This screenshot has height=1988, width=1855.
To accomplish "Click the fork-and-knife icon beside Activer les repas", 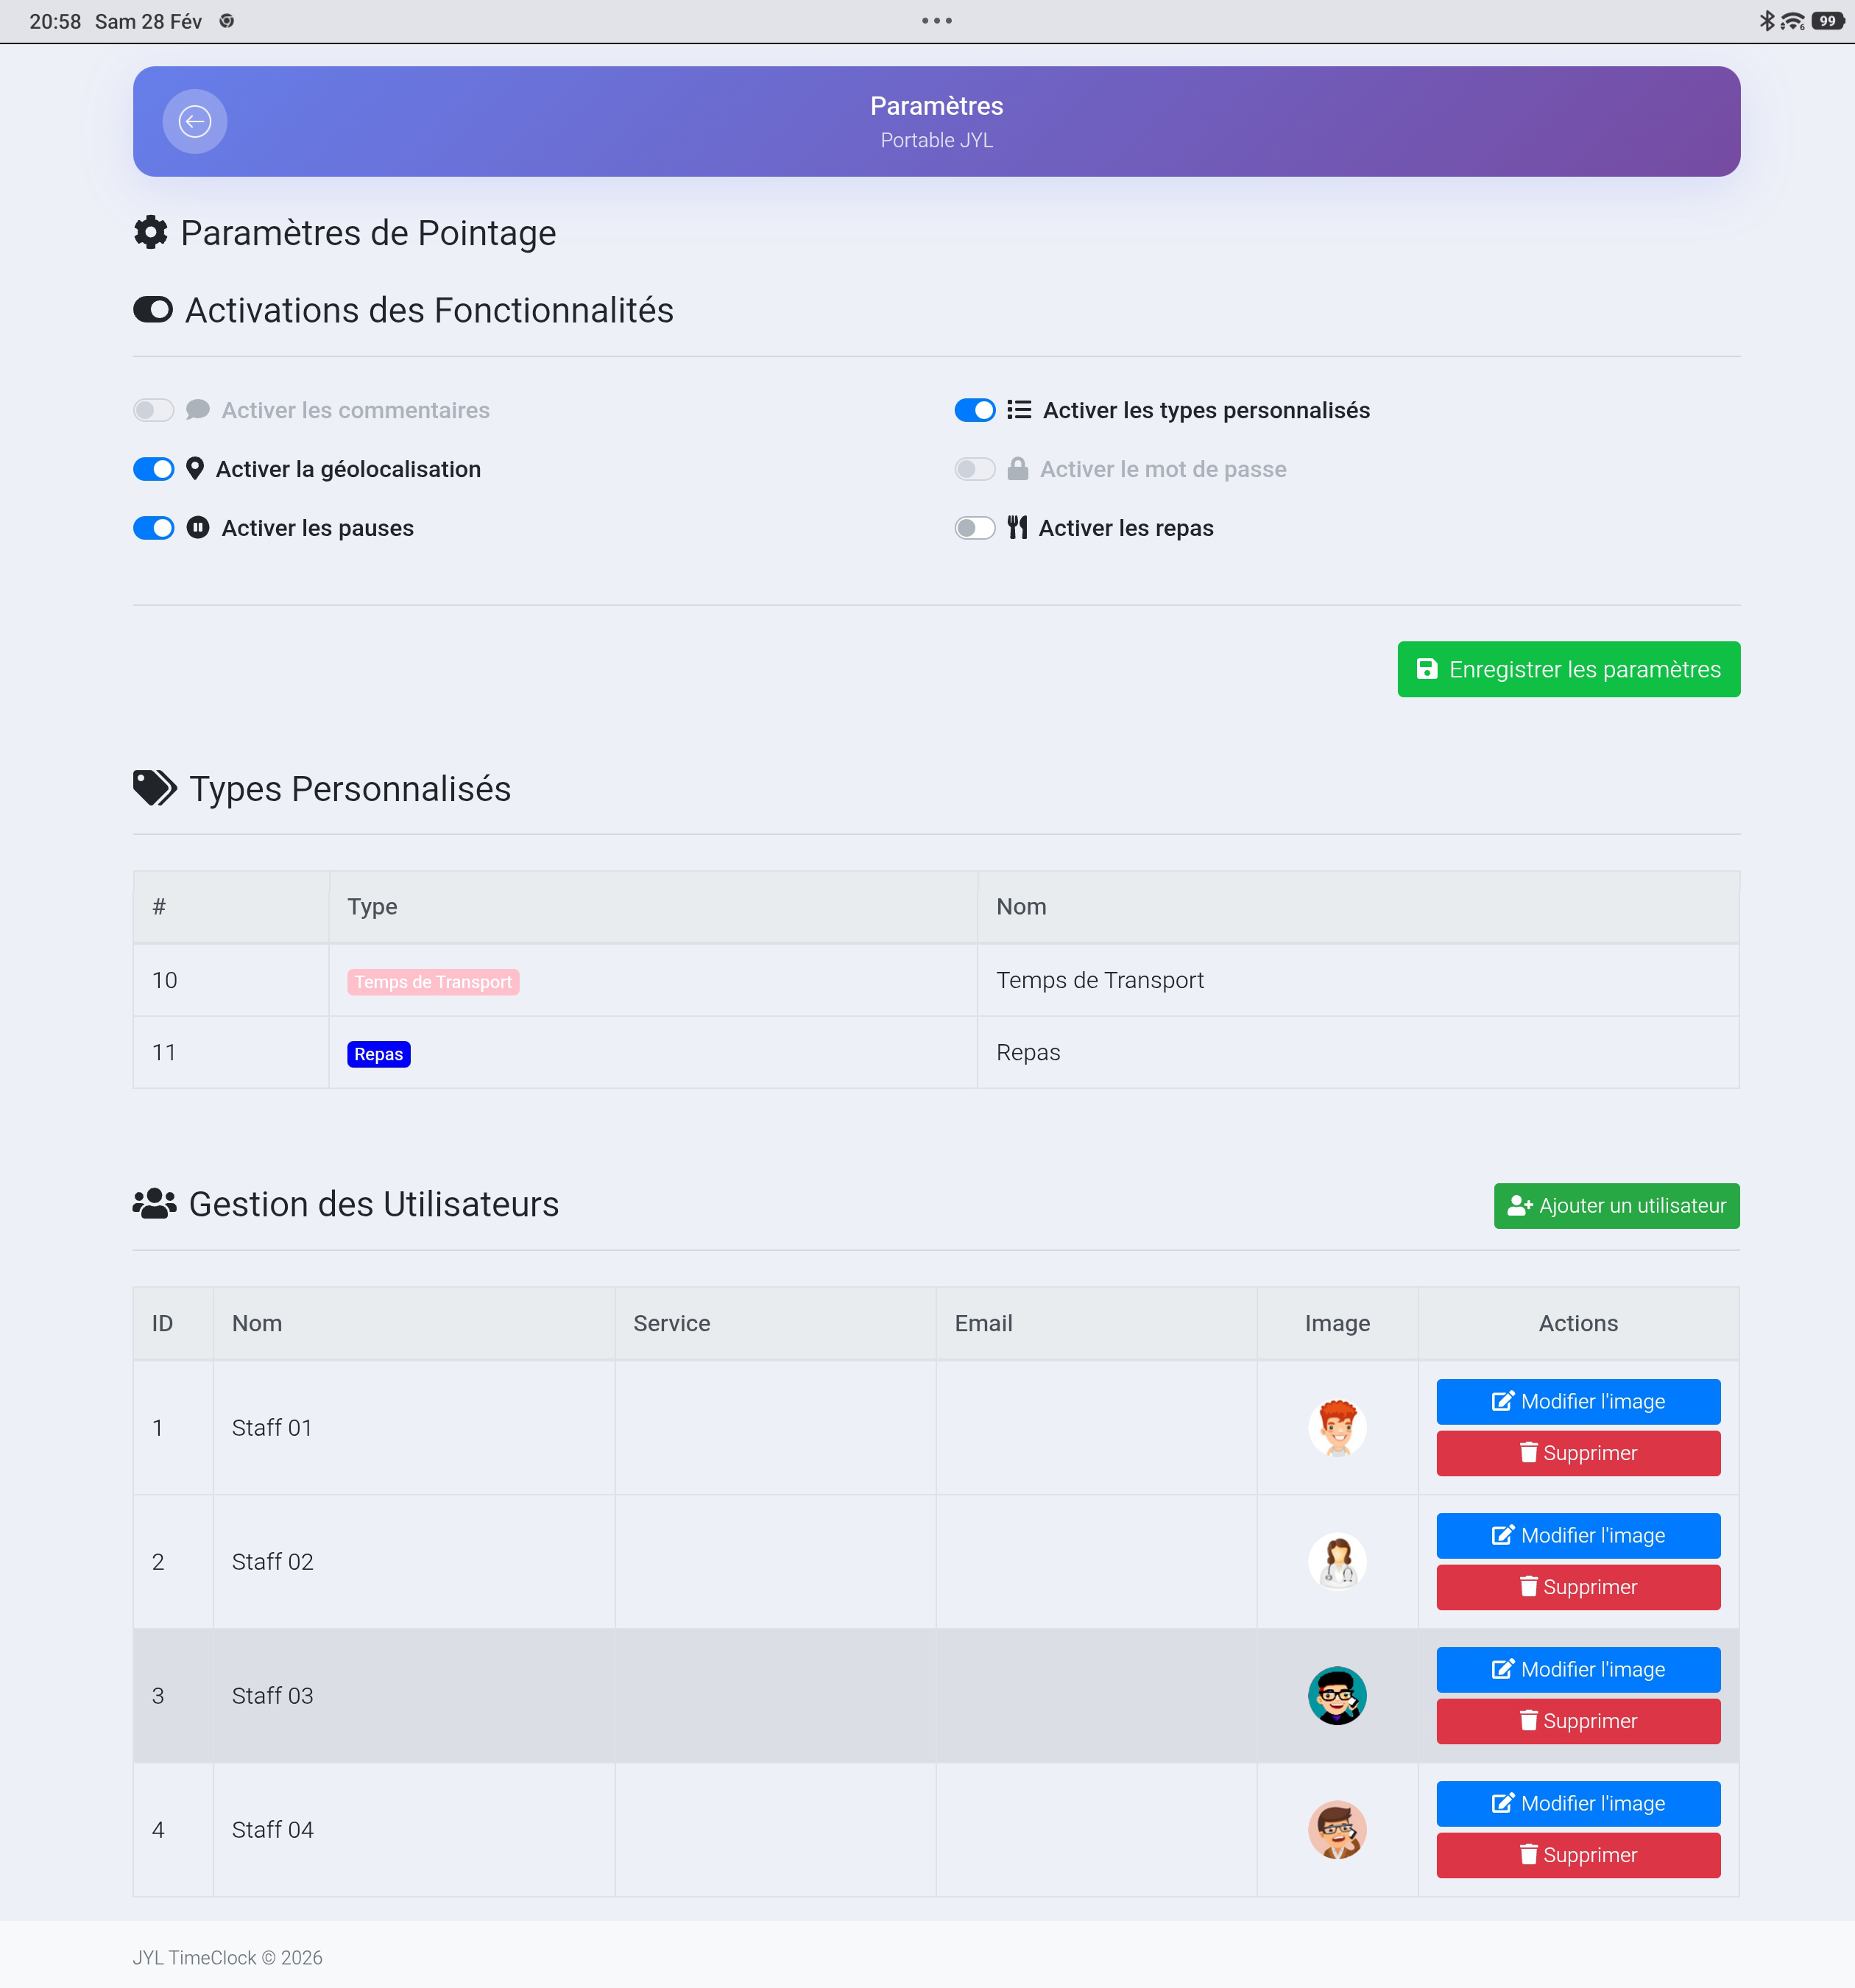I will tap(1017, 528).
